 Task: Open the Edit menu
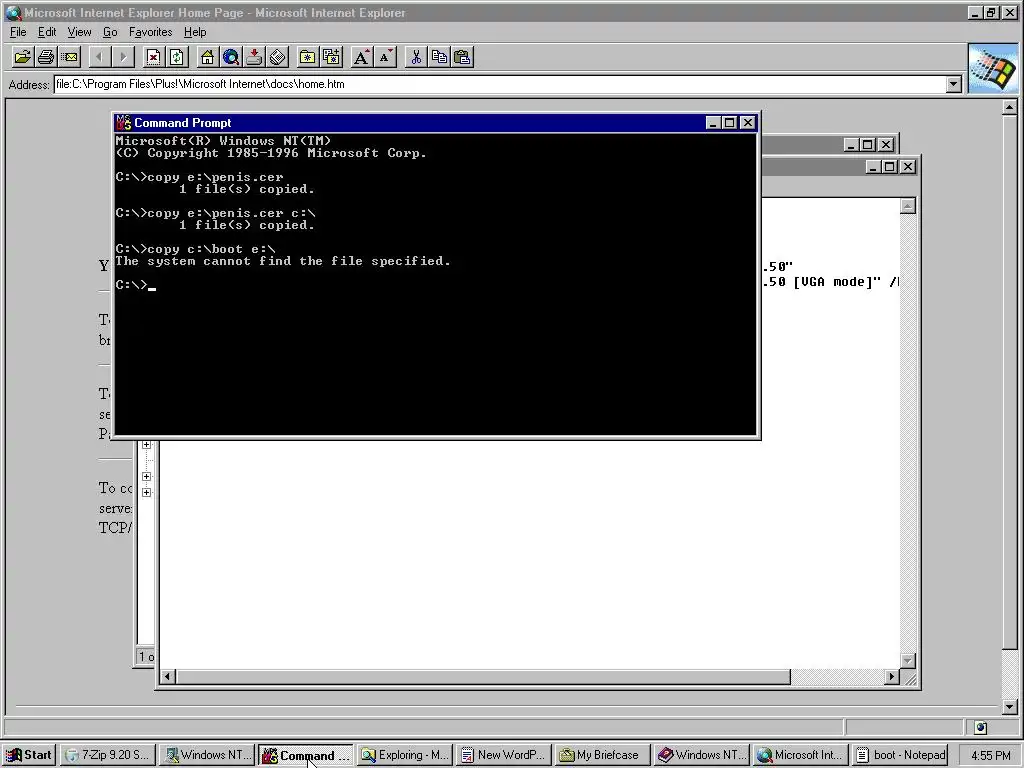(46, 32)
